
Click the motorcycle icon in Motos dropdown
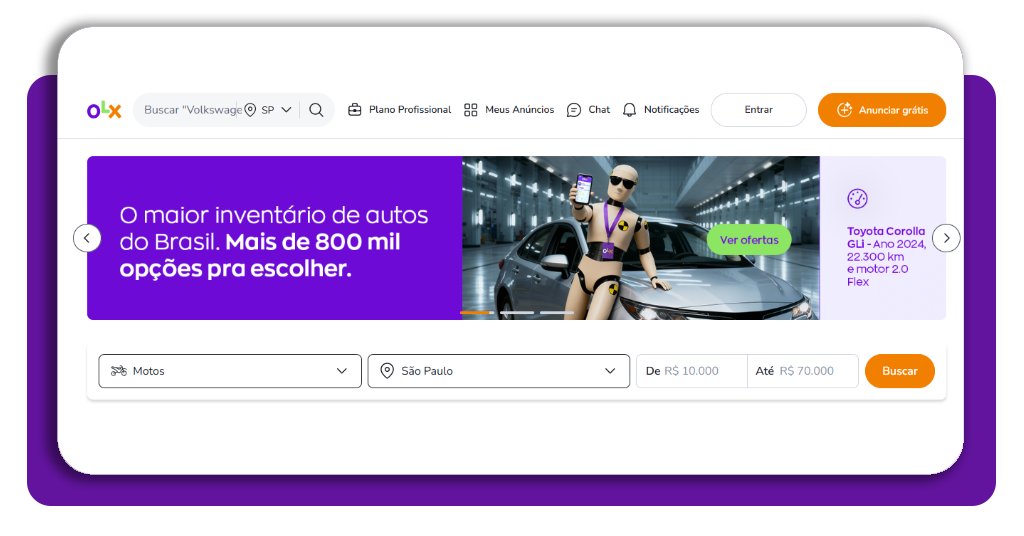coord(119,371)
